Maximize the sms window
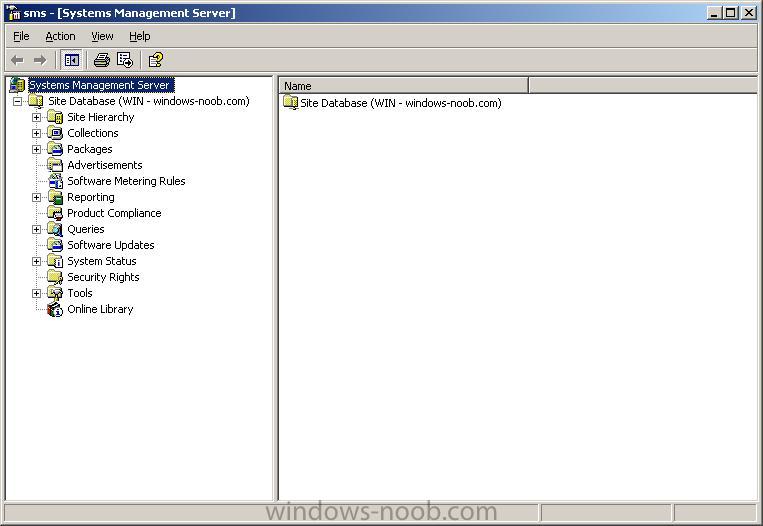763x526 pixels. pyautogui.click(x=730, y=13)
